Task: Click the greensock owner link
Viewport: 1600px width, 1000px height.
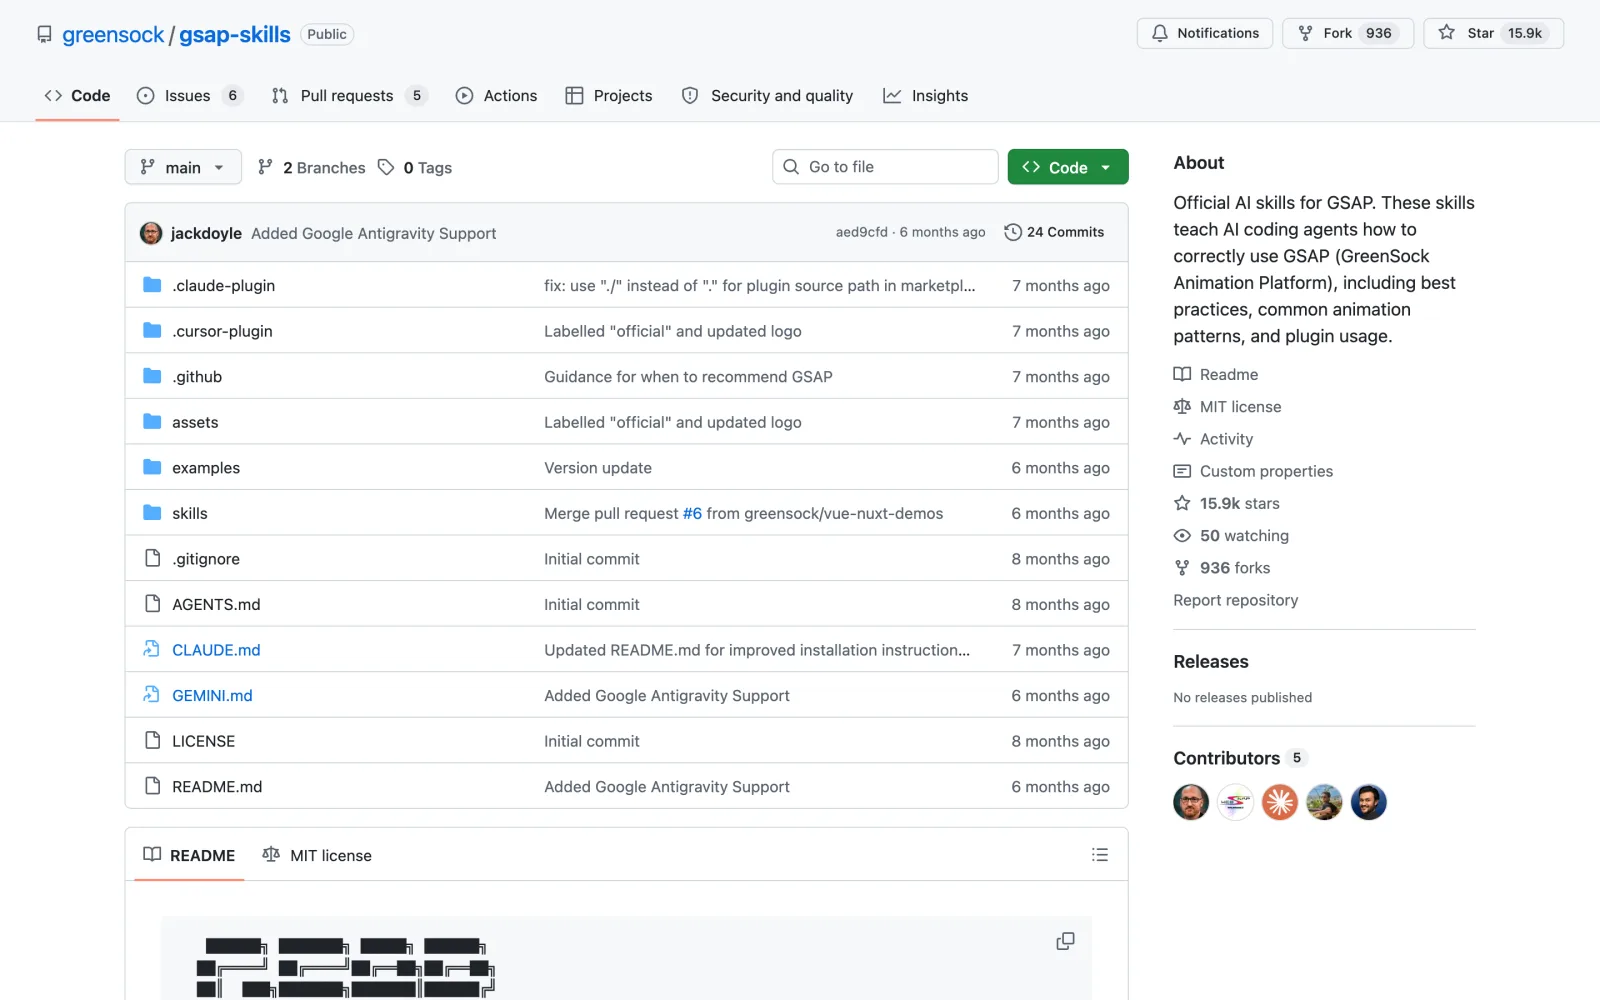Action: (113, 35)
